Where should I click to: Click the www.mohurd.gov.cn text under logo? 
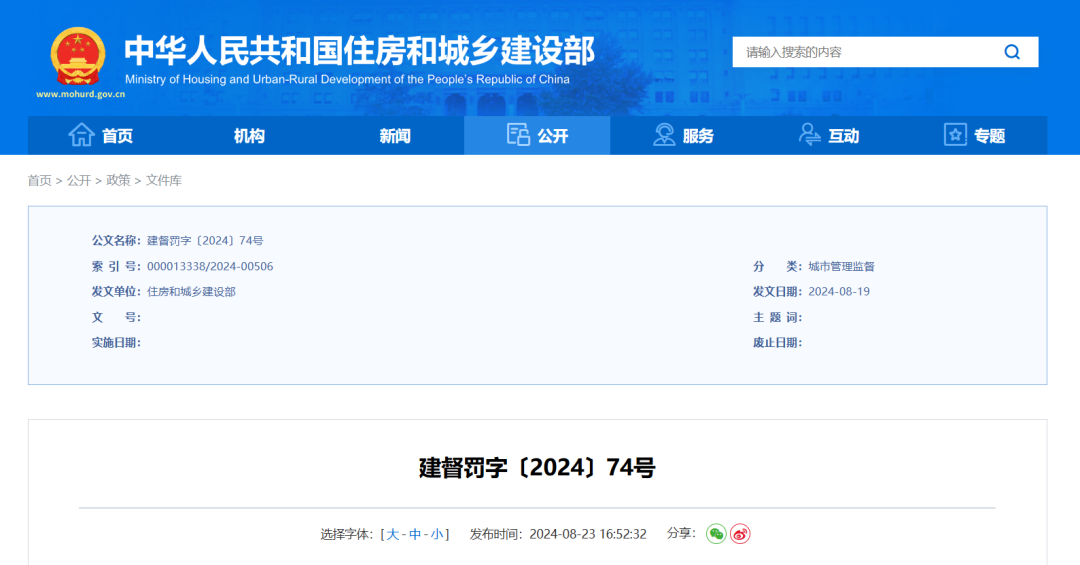tap(81, 94)
